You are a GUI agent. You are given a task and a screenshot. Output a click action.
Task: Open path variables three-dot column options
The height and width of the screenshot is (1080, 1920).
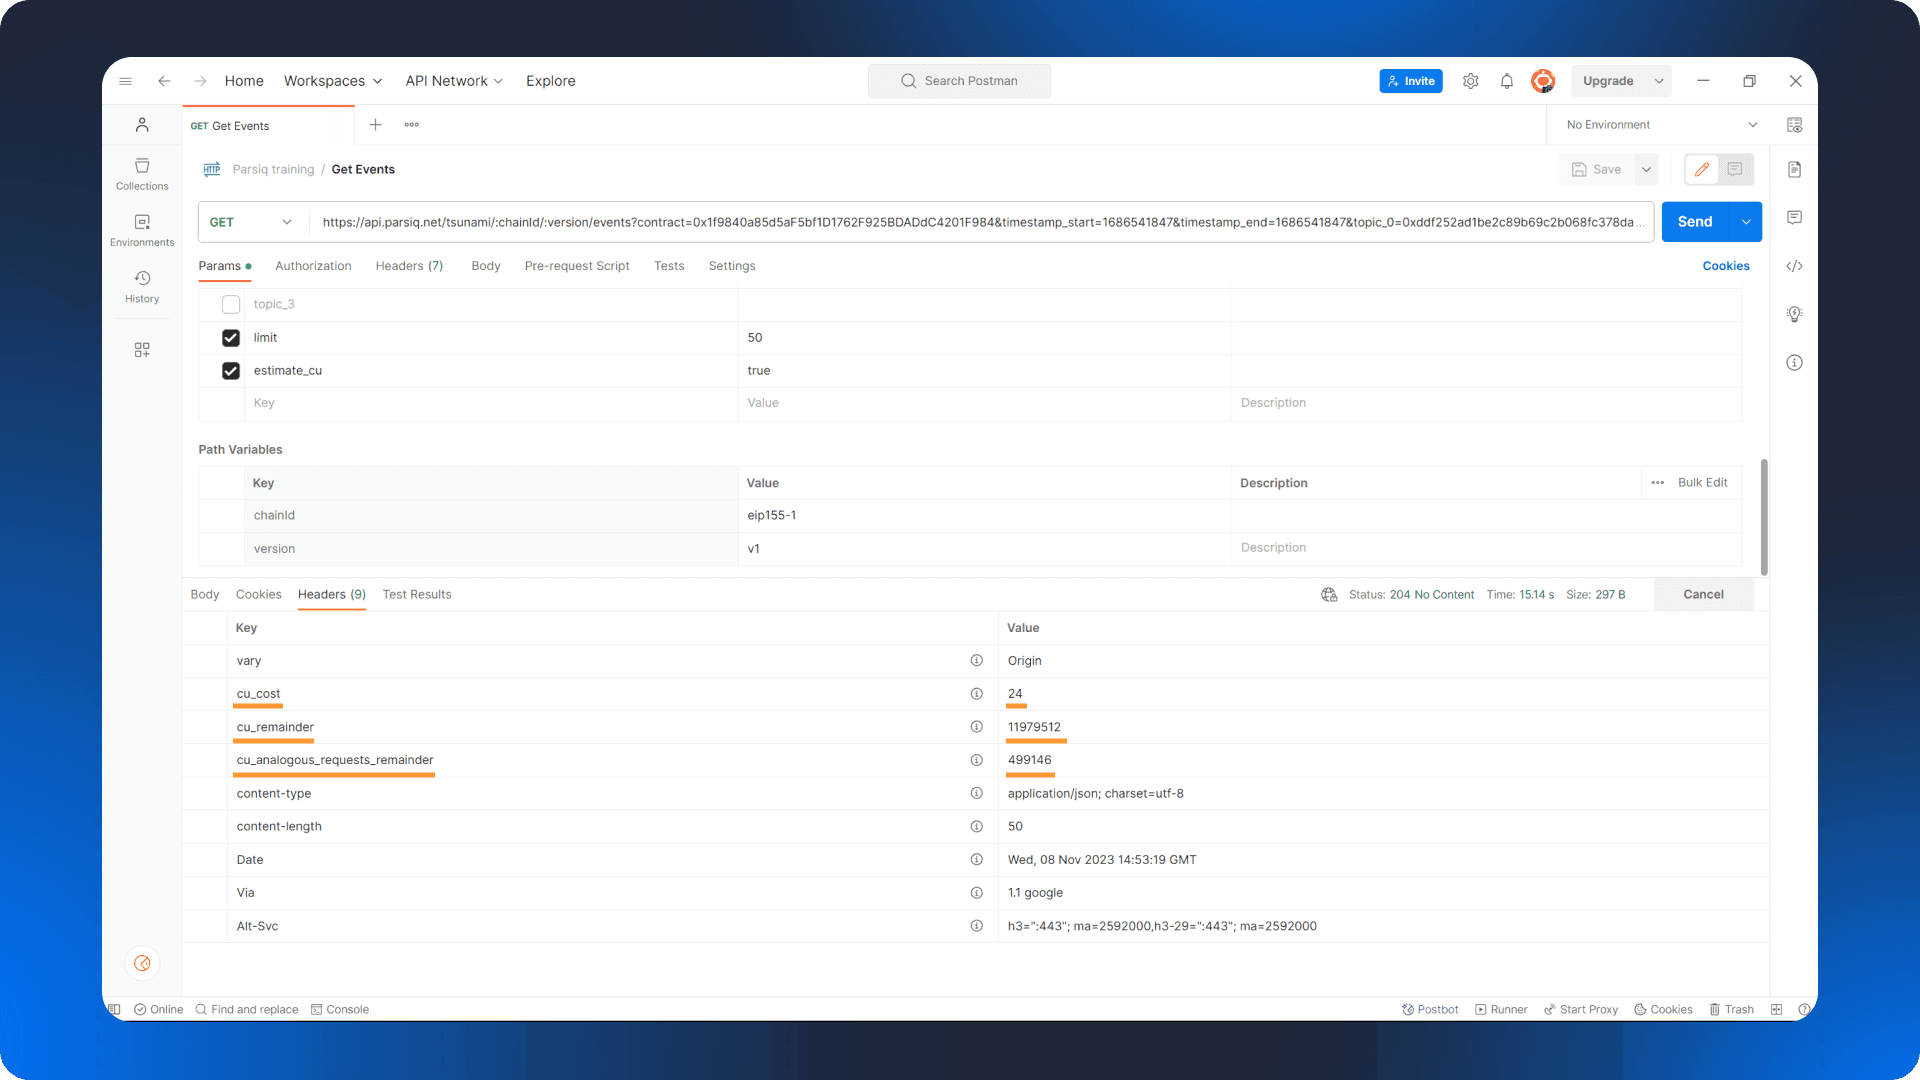1657,483
